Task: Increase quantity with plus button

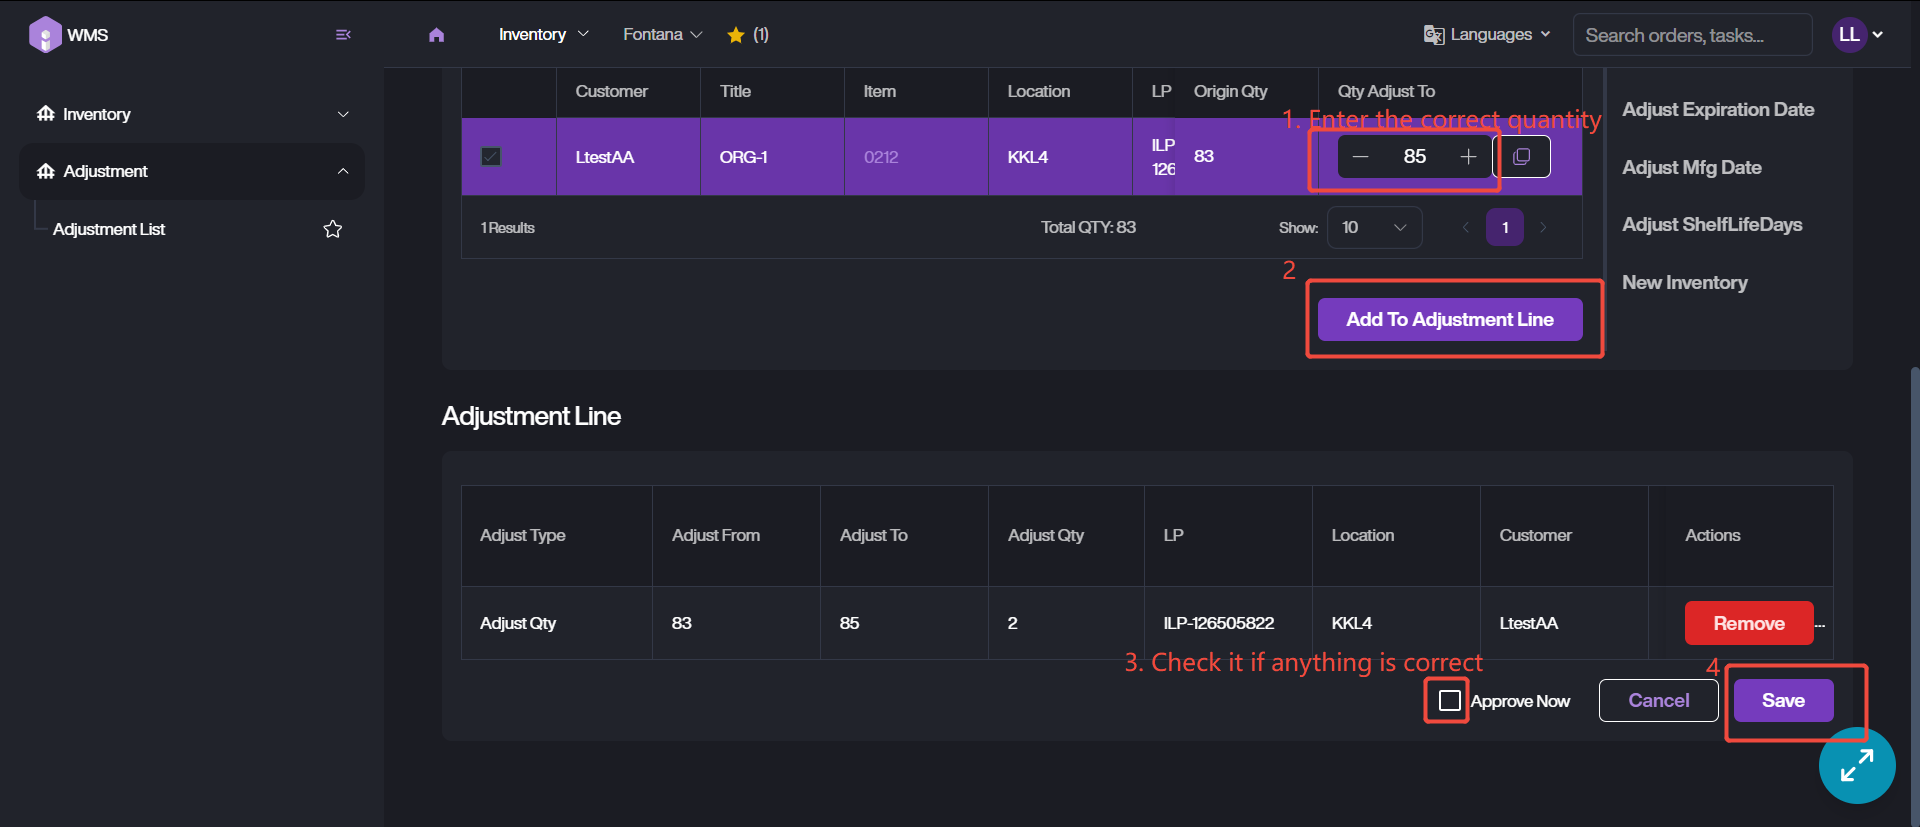Action: point(1468,157)
